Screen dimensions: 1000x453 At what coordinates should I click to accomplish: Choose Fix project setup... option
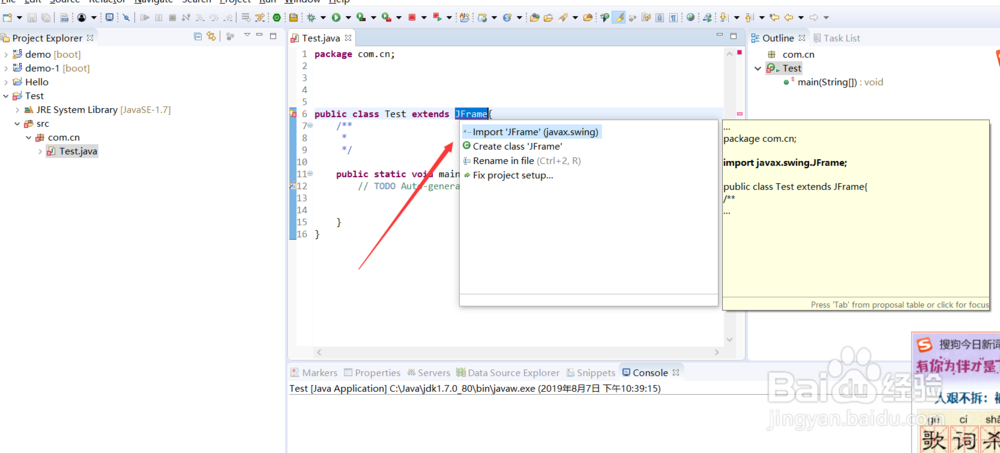[x=508, y=175]
